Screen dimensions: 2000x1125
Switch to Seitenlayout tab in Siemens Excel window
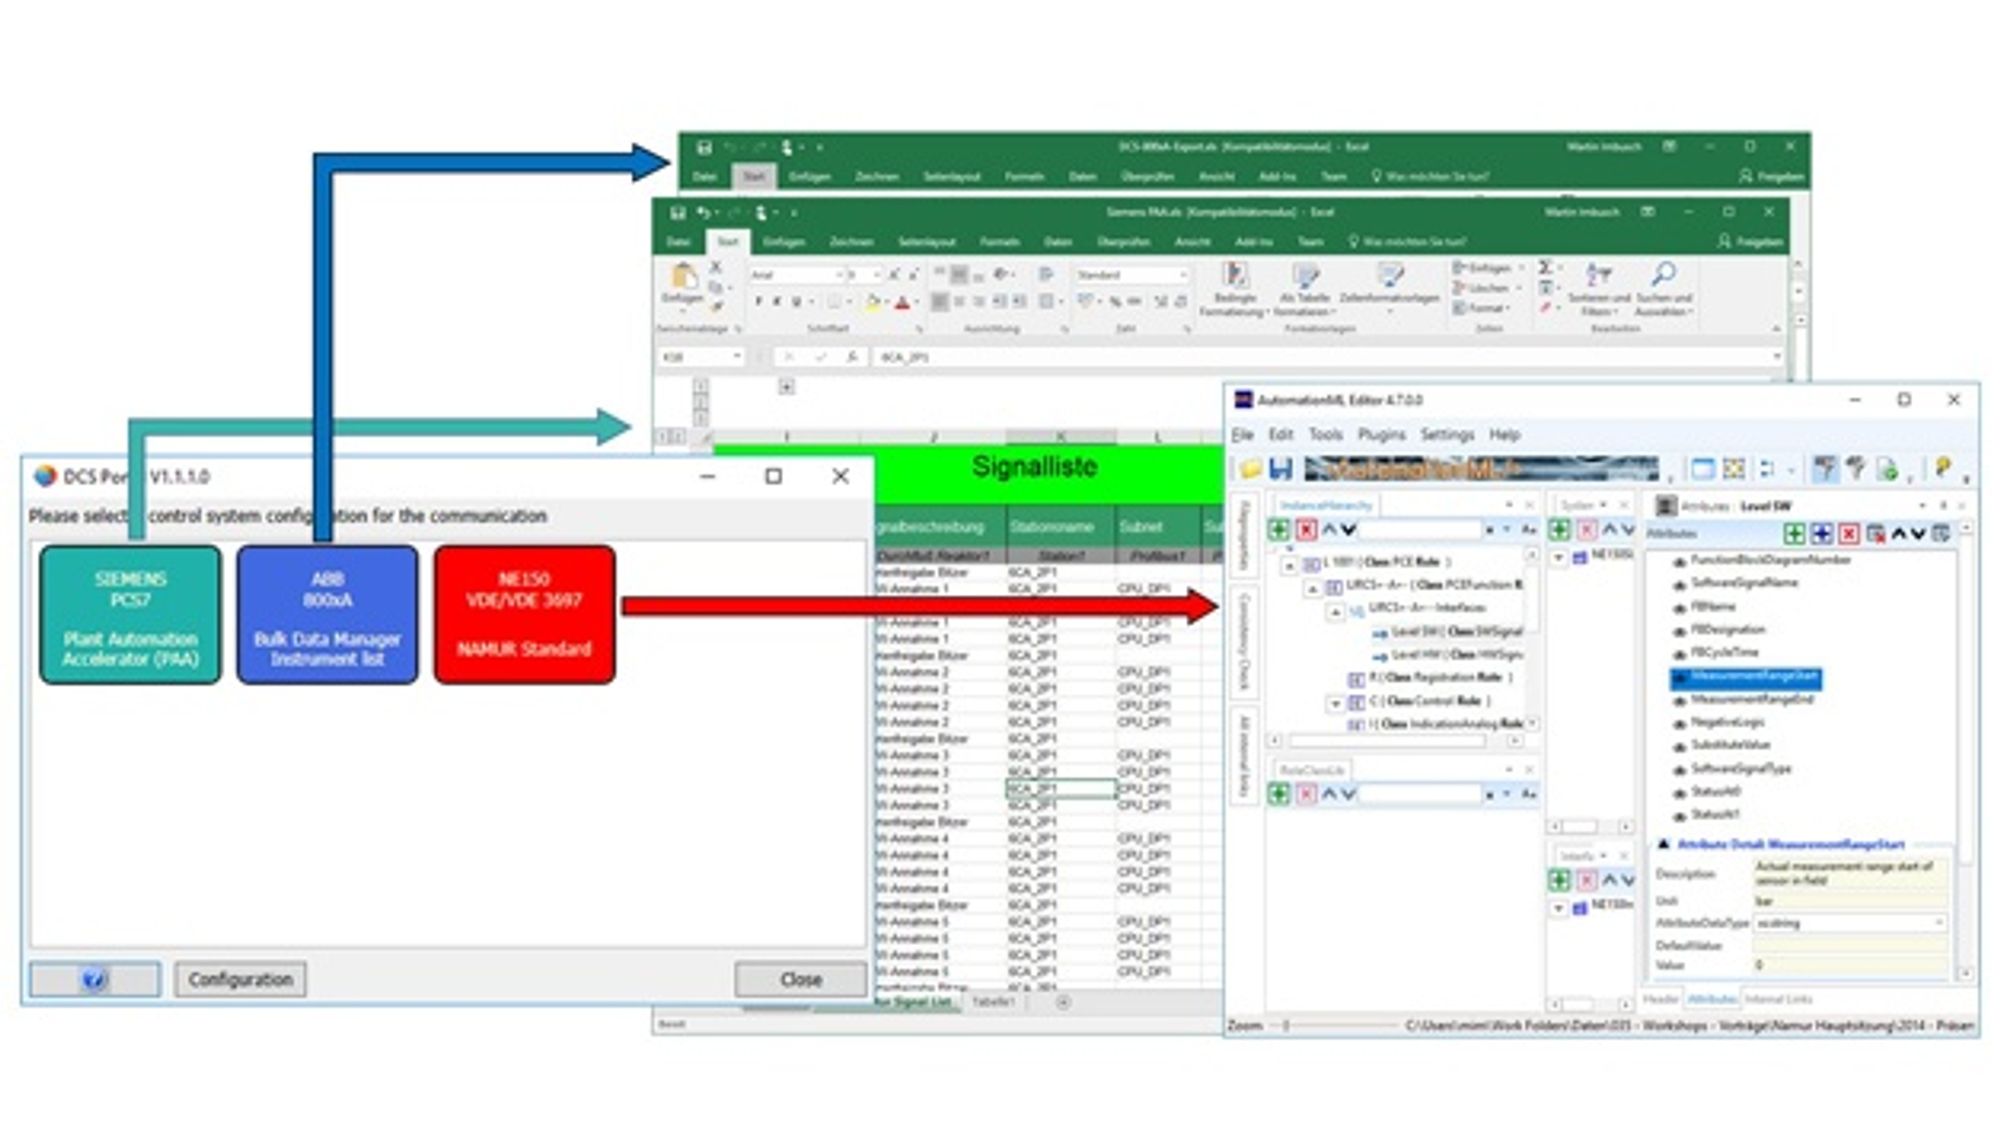(x=926, y=242)
